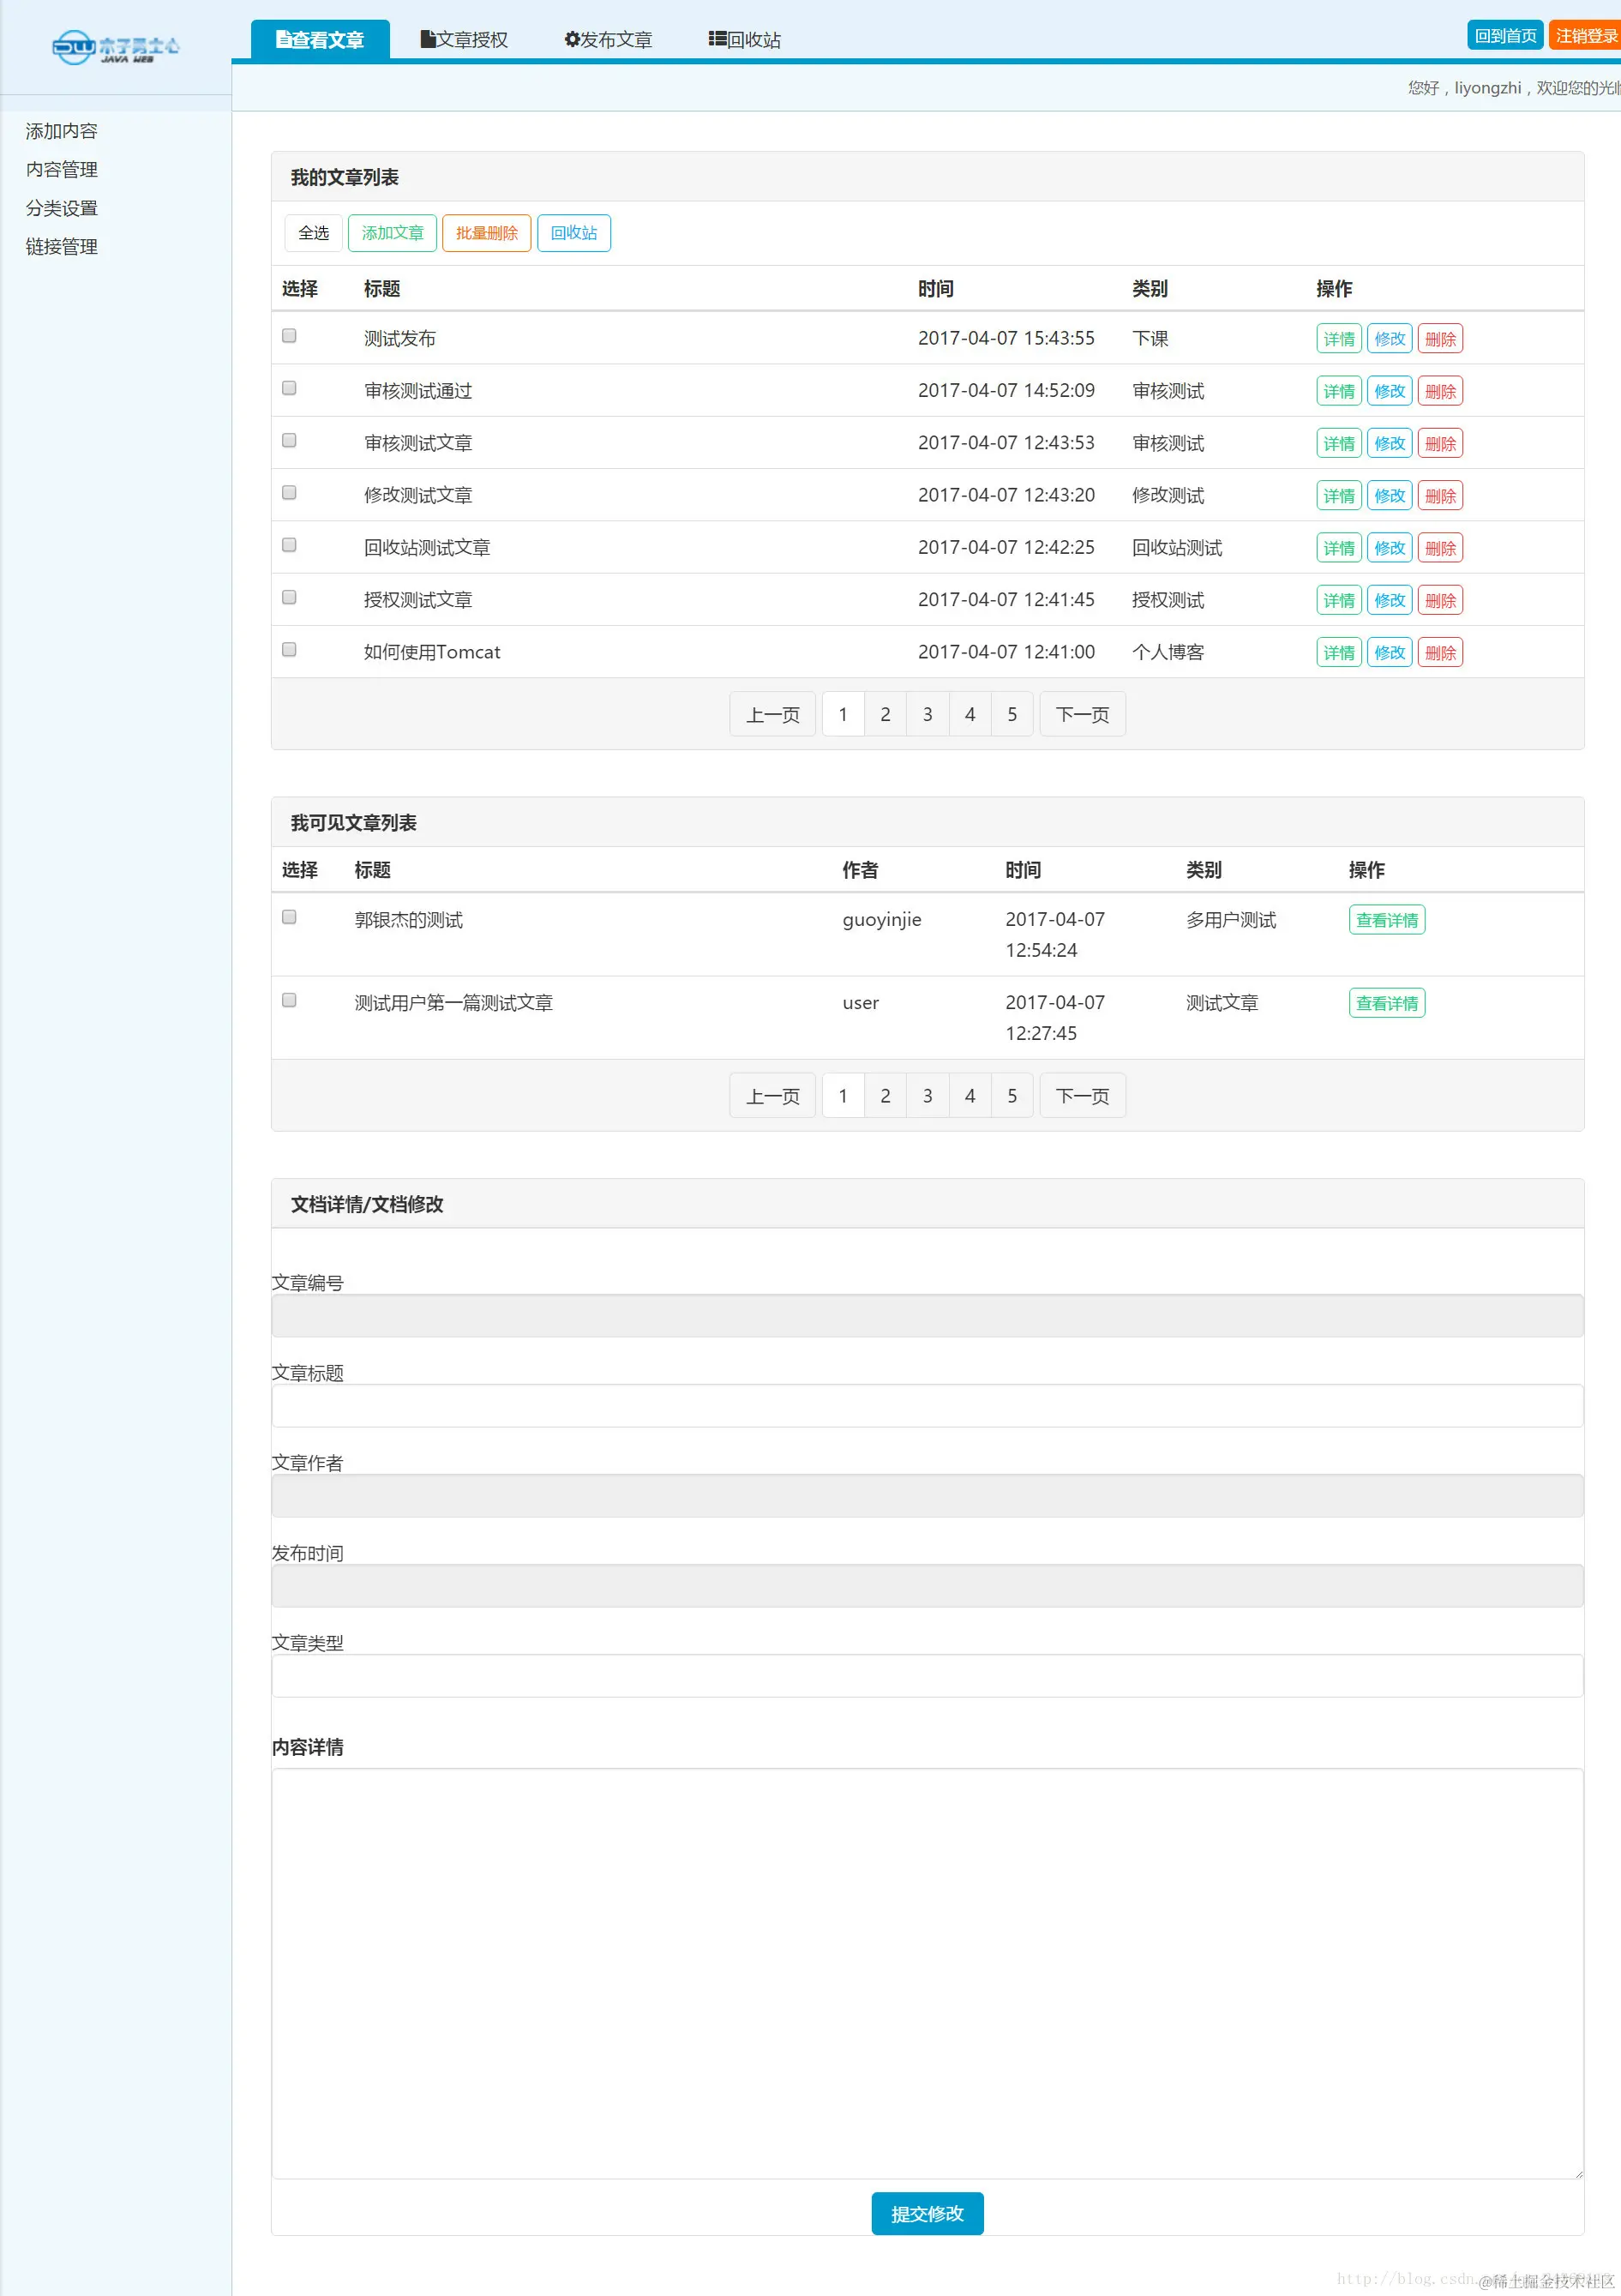Click the 回收站 button above the table
Viewport: 1621px width, 2296px height.
573,233
